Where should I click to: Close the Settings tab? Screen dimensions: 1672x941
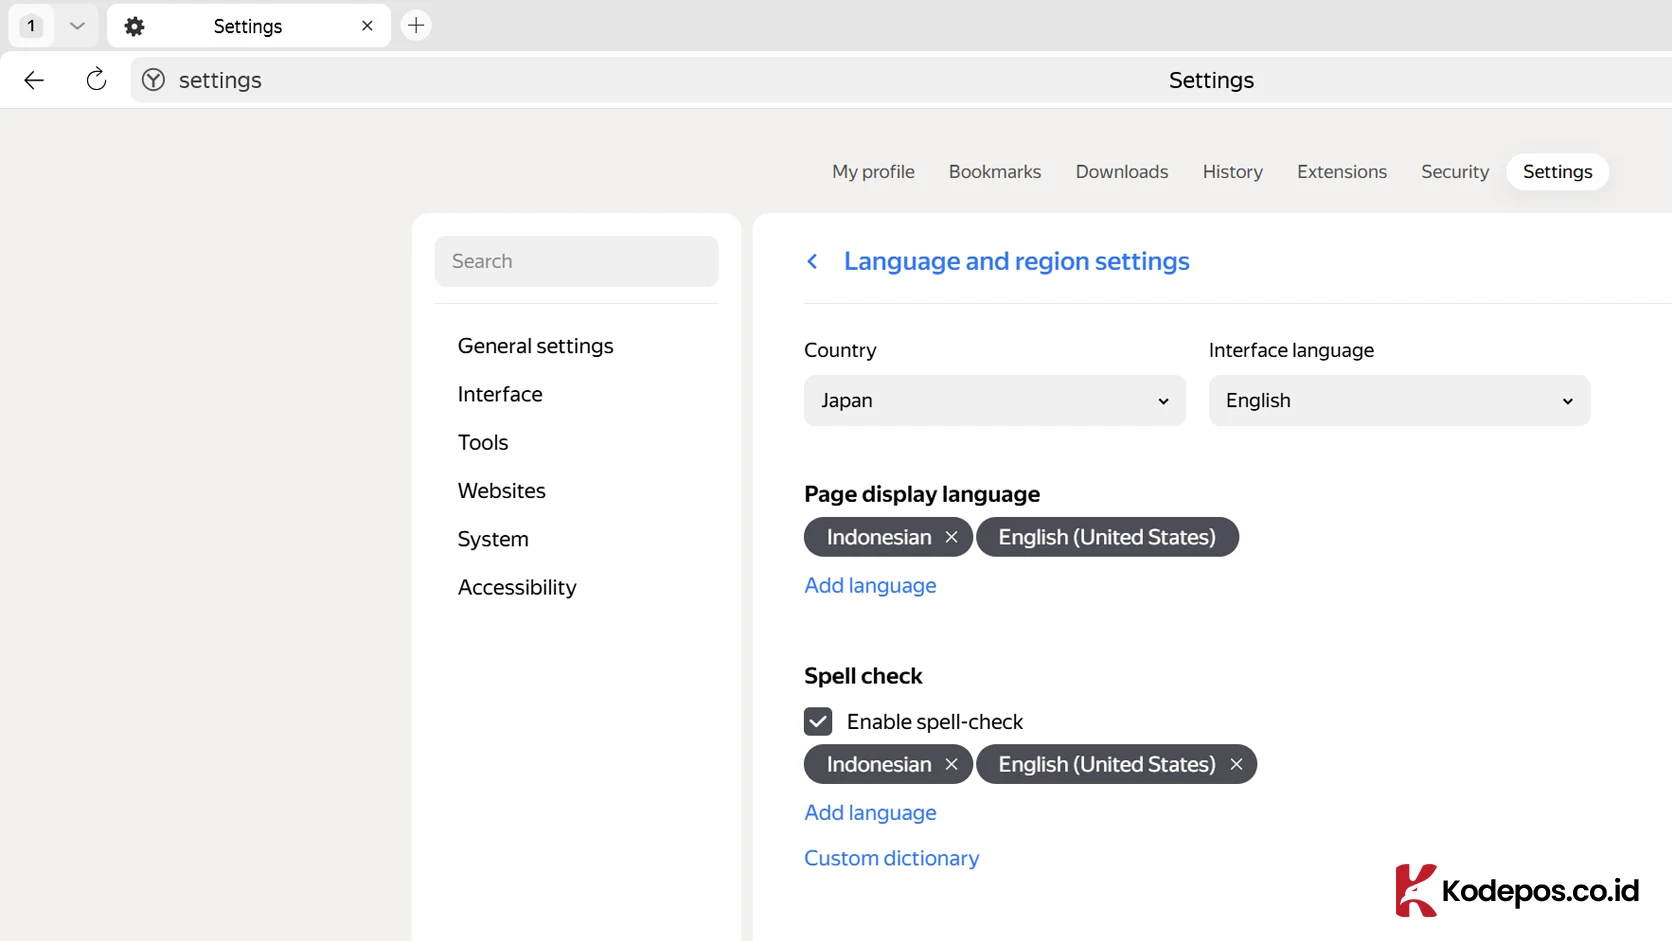[367, 26]
